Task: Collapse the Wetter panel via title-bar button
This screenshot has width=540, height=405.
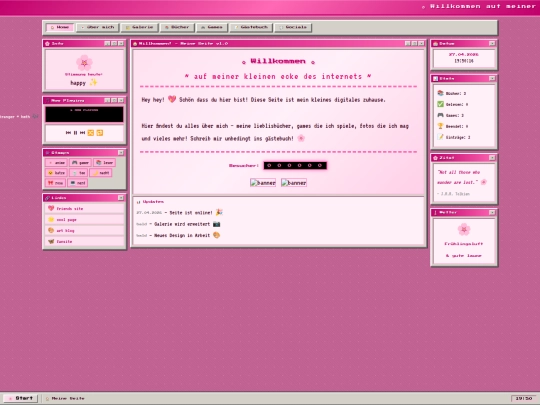Action: tap(492, 212)
